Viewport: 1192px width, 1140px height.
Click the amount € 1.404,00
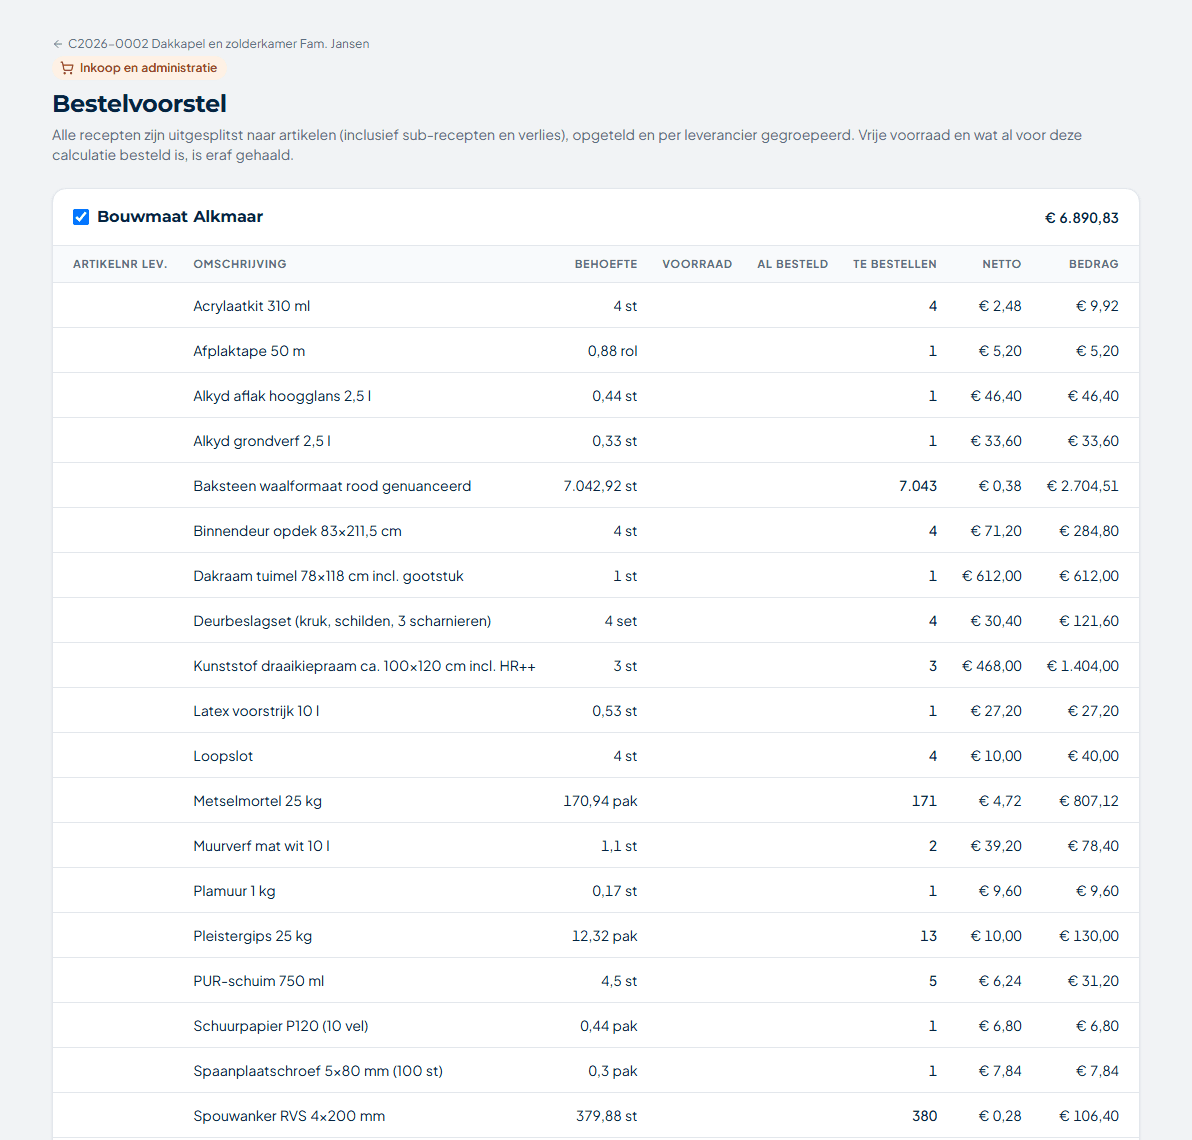1083,666
